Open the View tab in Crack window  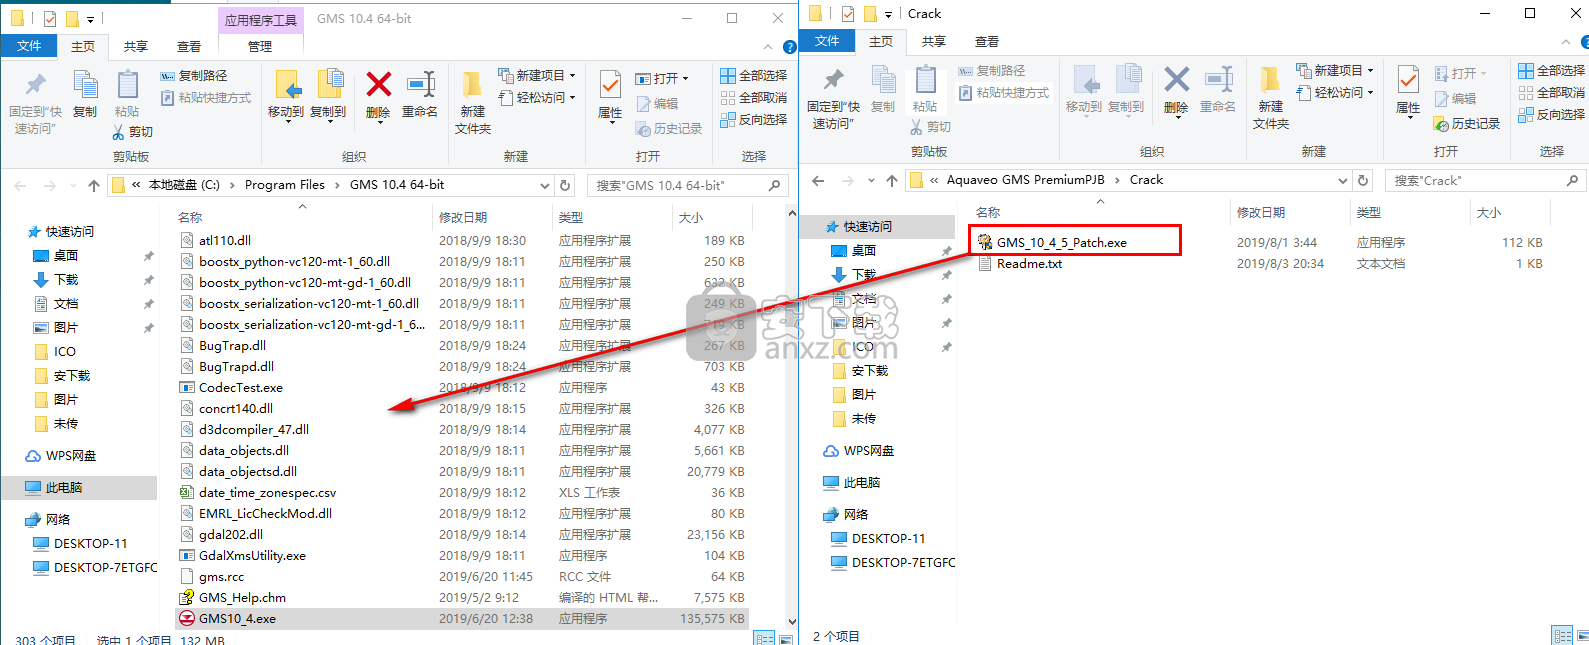pyautogui.click(x=987, y=41)
